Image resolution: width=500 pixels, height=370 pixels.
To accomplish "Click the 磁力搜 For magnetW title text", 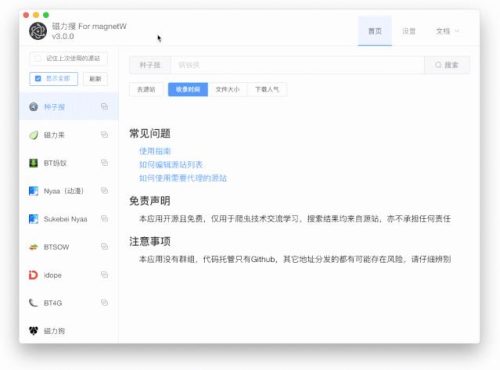I will (x=89, y=26).
